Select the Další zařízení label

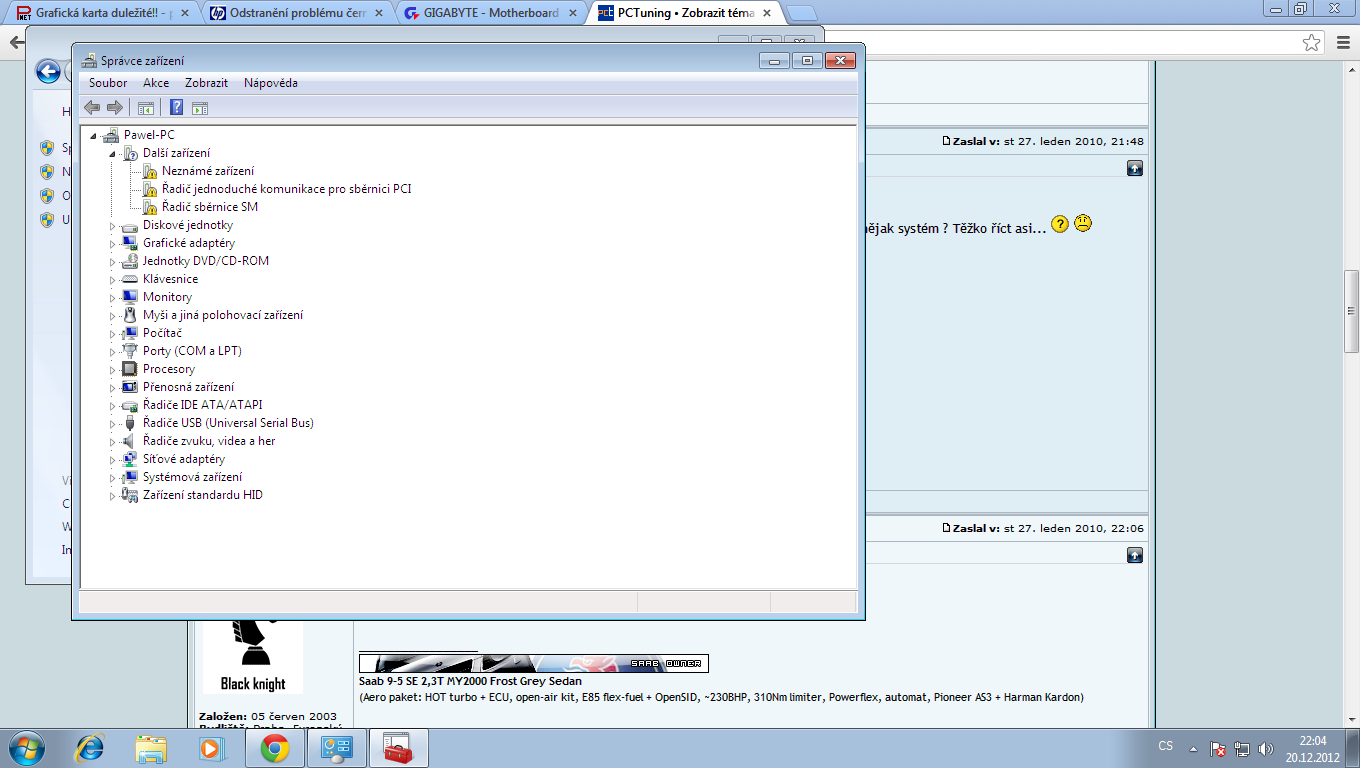pos(176,153)
